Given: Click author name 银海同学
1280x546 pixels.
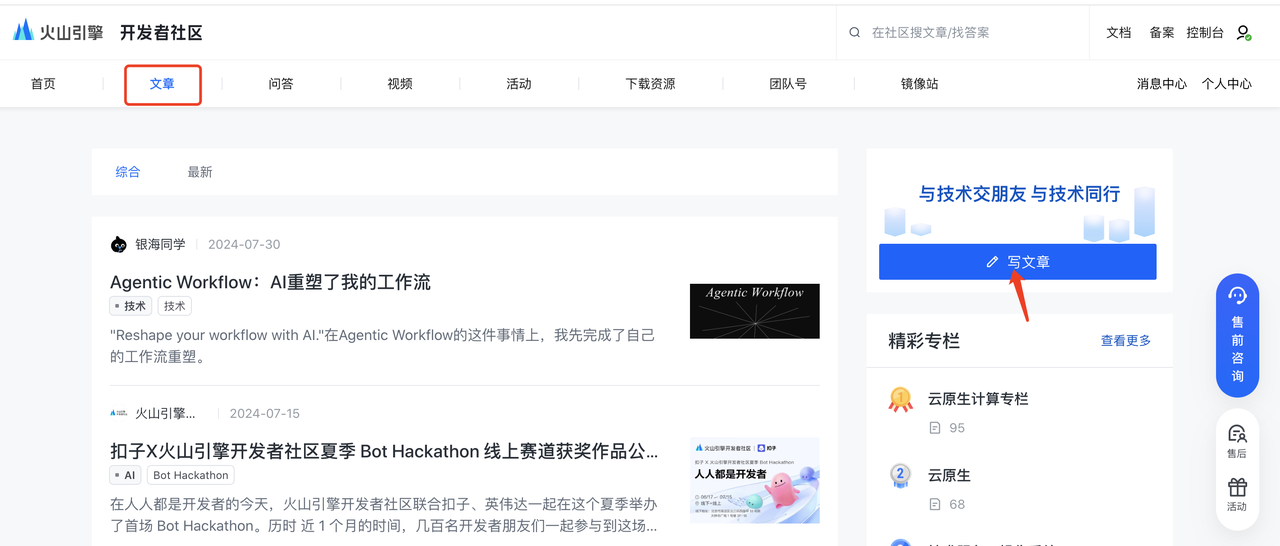Looking at the screenshot, I should point(161,244).
